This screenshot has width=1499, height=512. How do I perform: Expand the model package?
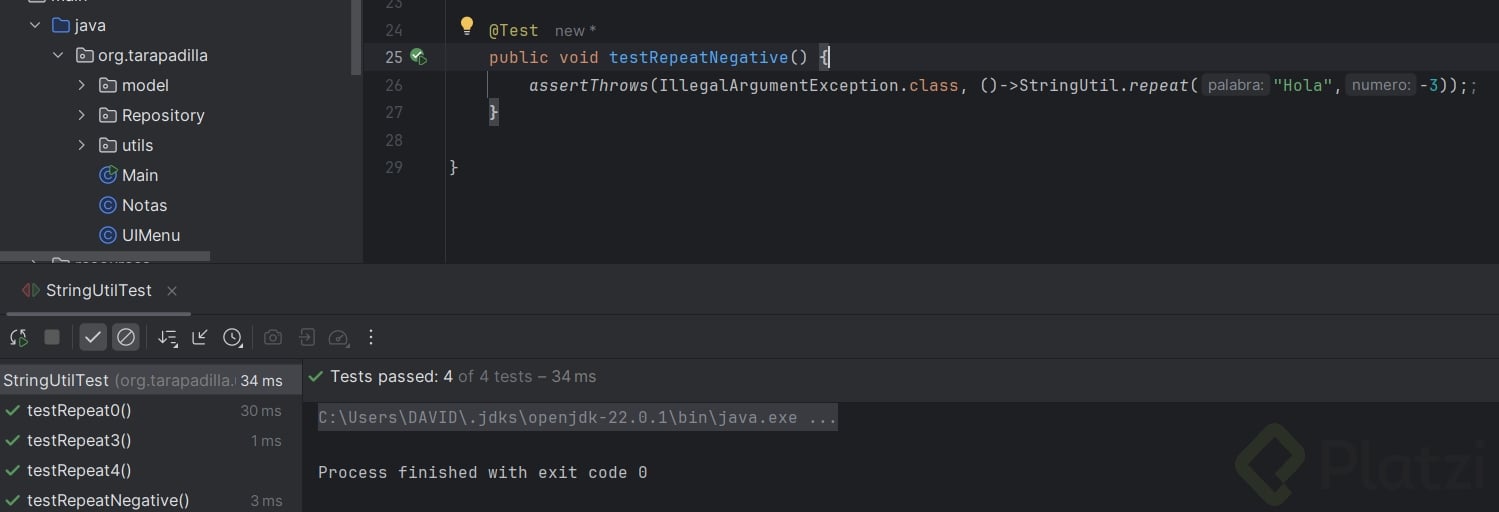[82, 85]
